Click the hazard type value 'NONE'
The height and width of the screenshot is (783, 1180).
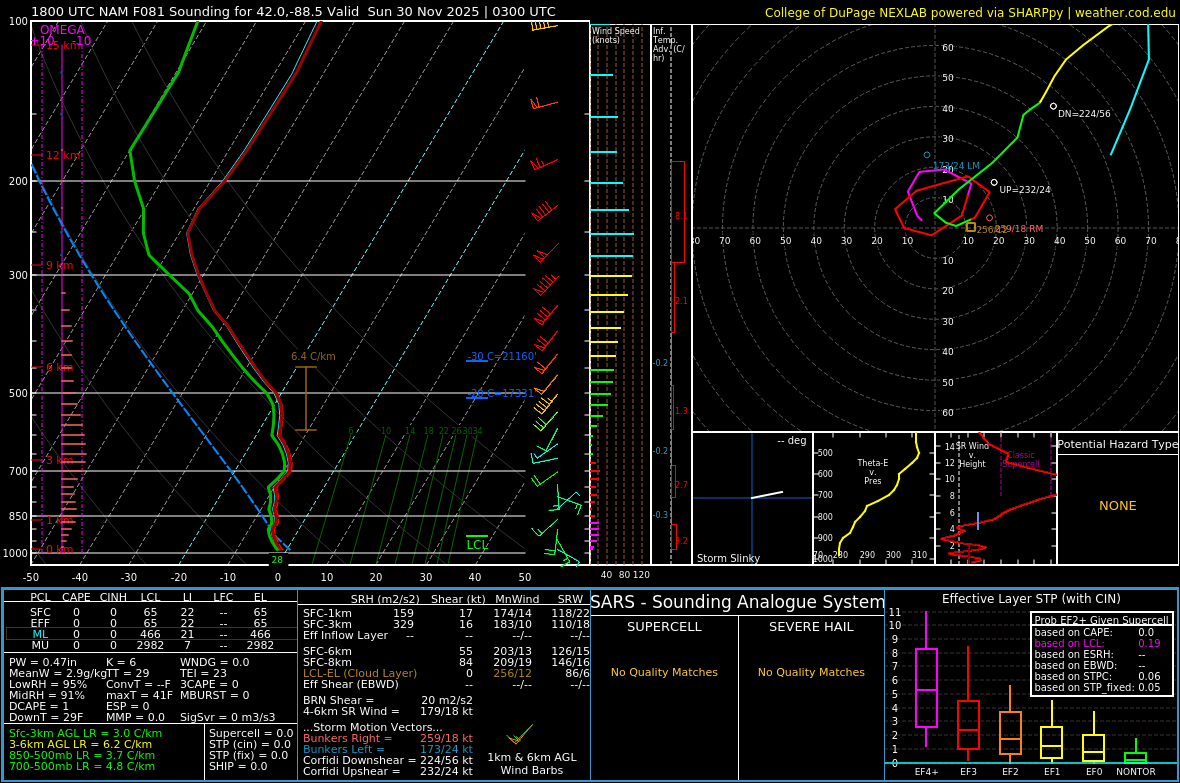[x=1118, y=506]
